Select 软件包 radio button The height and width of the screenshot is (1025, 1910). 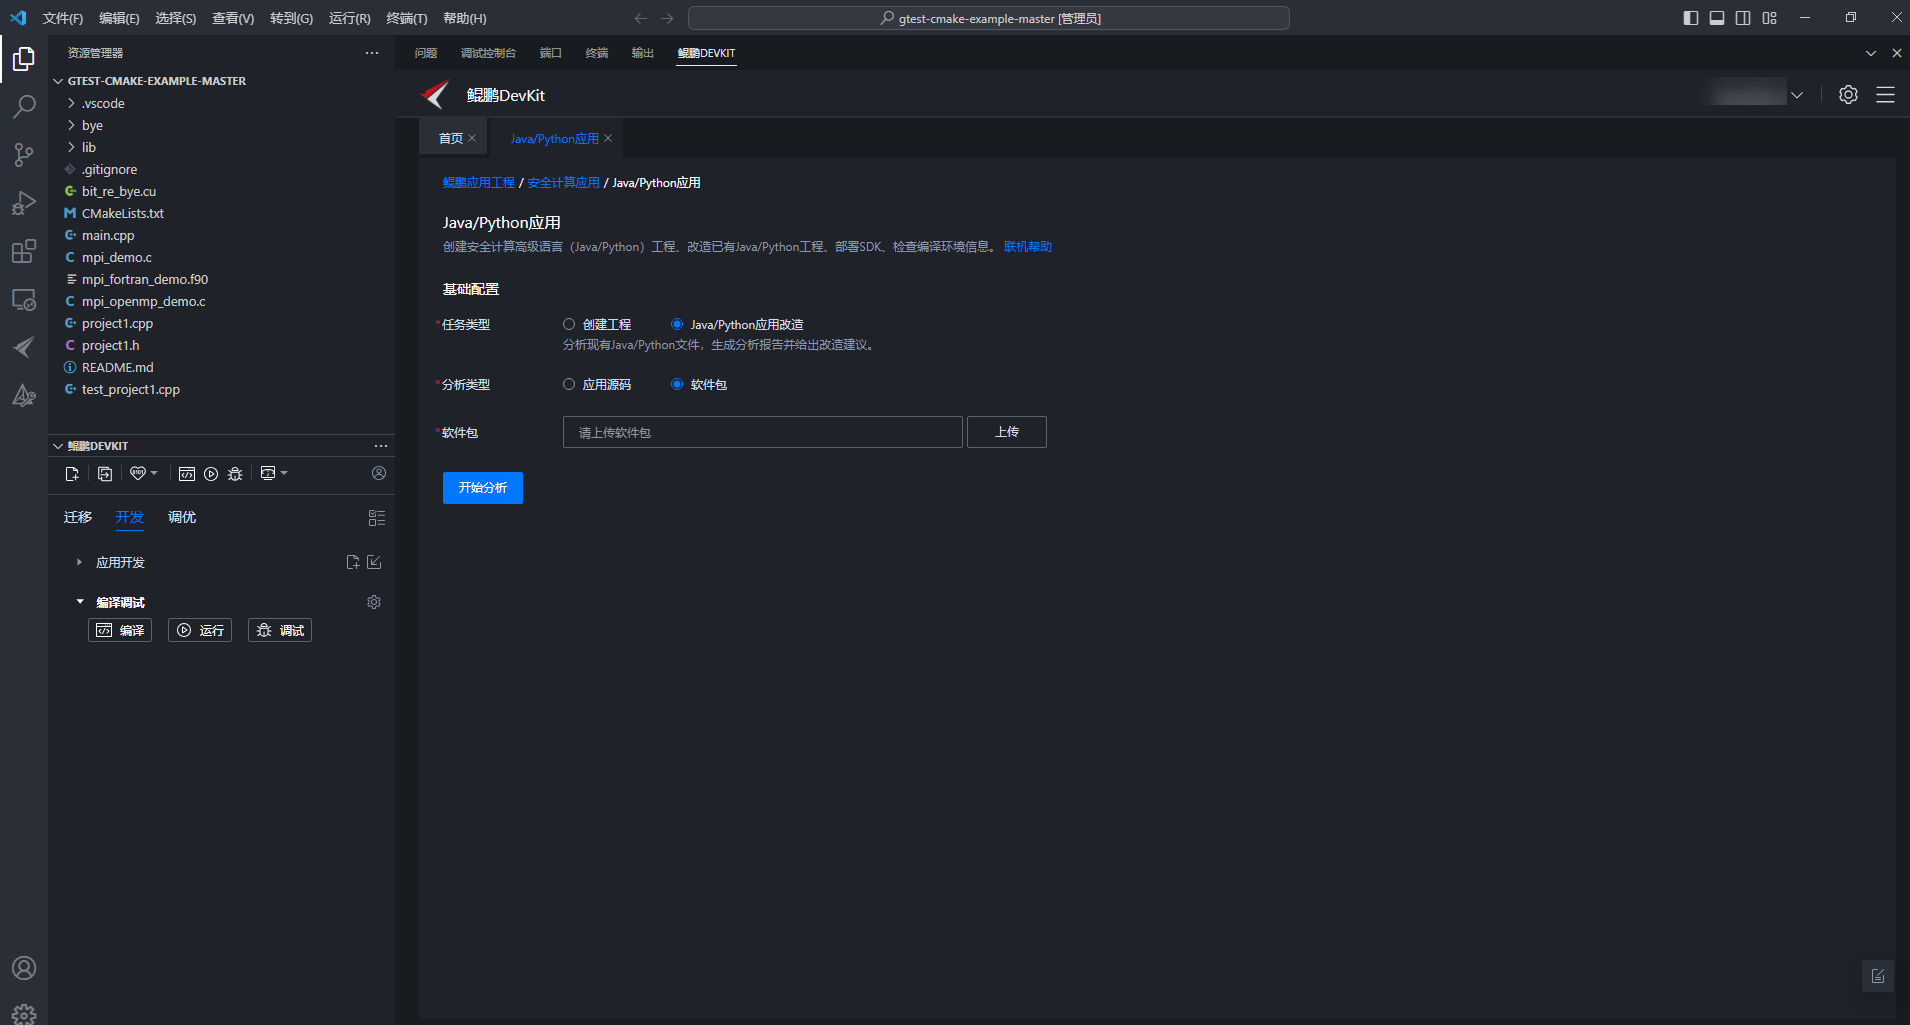(x=677, y=384)
